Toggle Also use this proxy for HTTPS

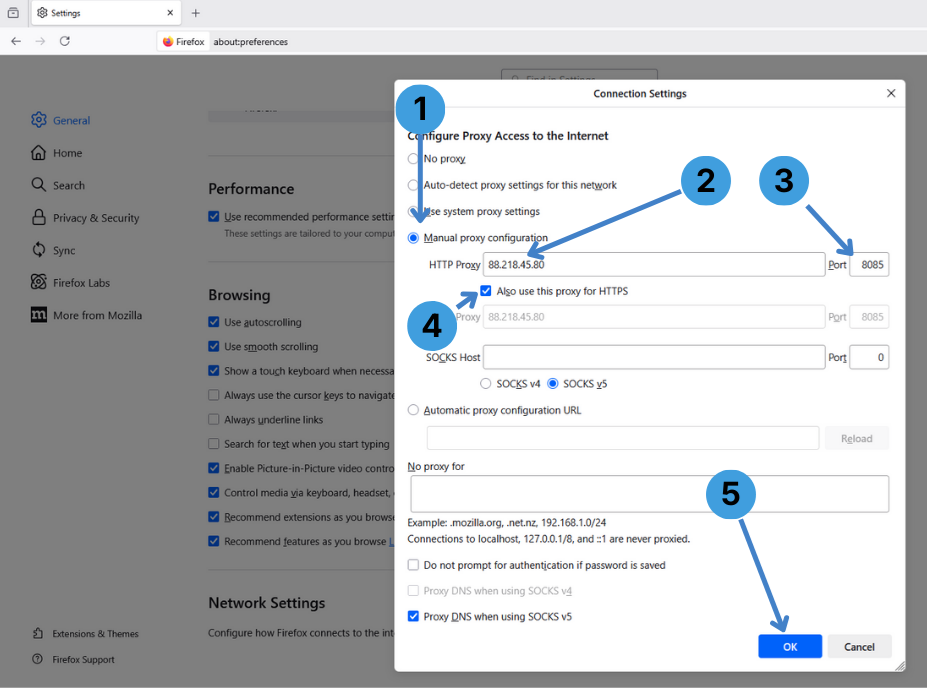pos(486,291)
